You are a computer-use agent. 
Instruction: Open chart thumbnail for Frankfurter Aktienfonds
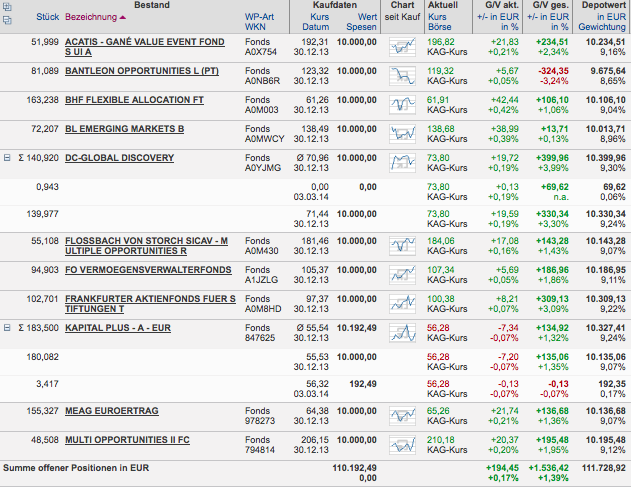[402, 304]
